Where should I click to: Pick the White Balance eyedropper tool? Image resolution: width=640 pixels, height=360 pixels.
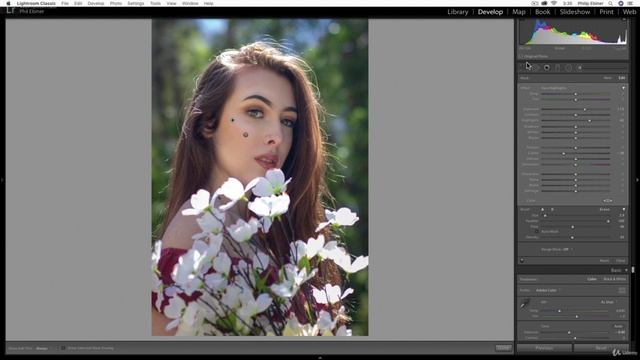[524, 304]
